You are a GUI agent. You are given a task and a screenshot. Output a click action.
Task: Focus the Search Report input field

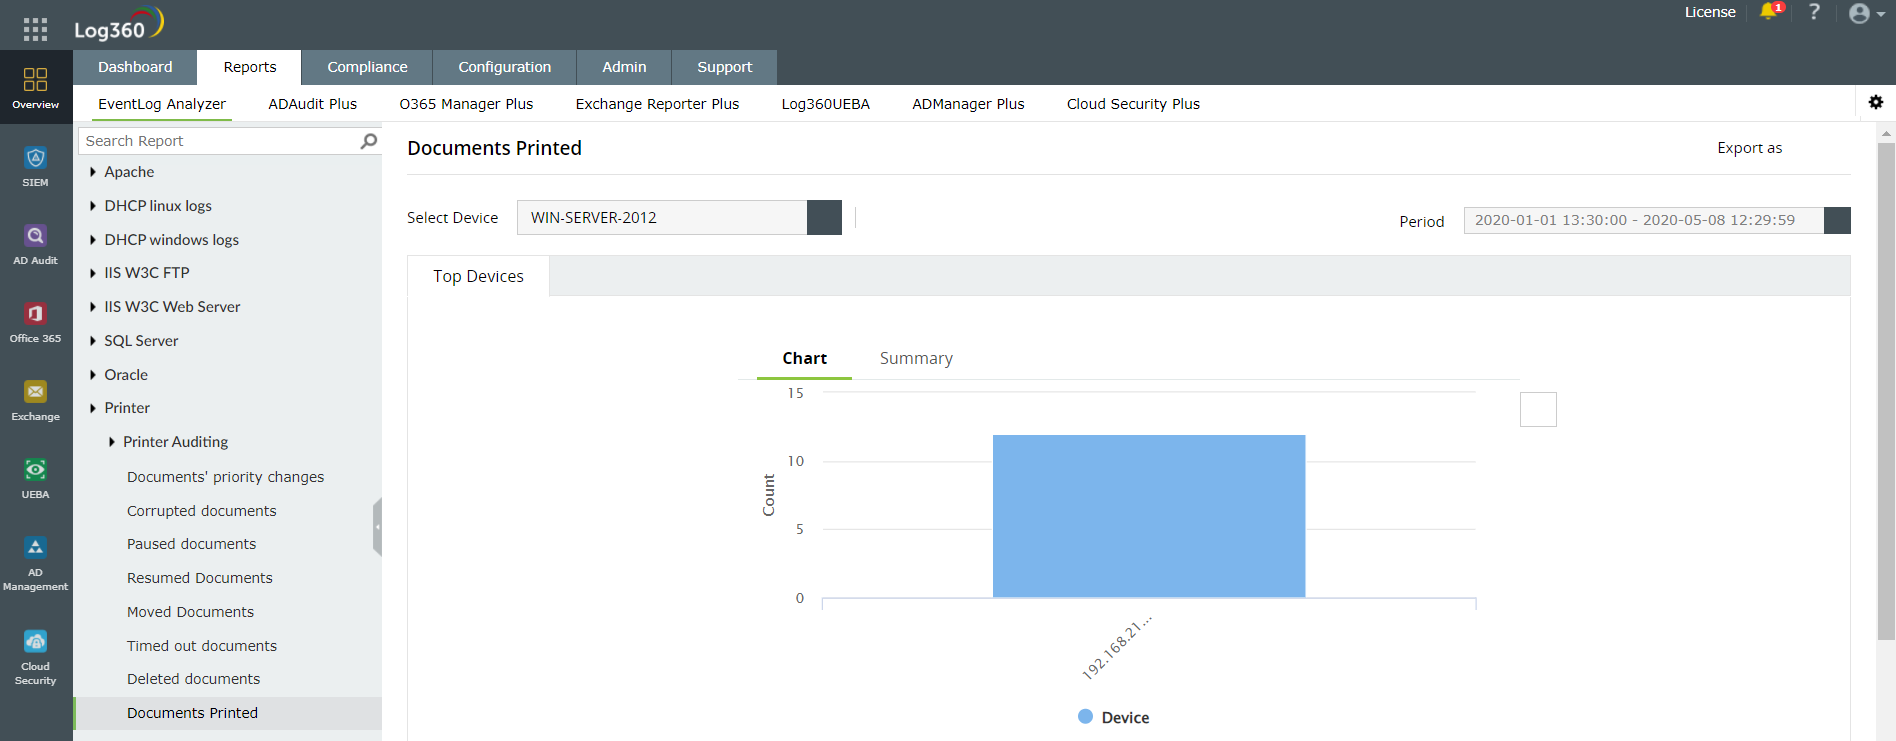coord(220,141)
